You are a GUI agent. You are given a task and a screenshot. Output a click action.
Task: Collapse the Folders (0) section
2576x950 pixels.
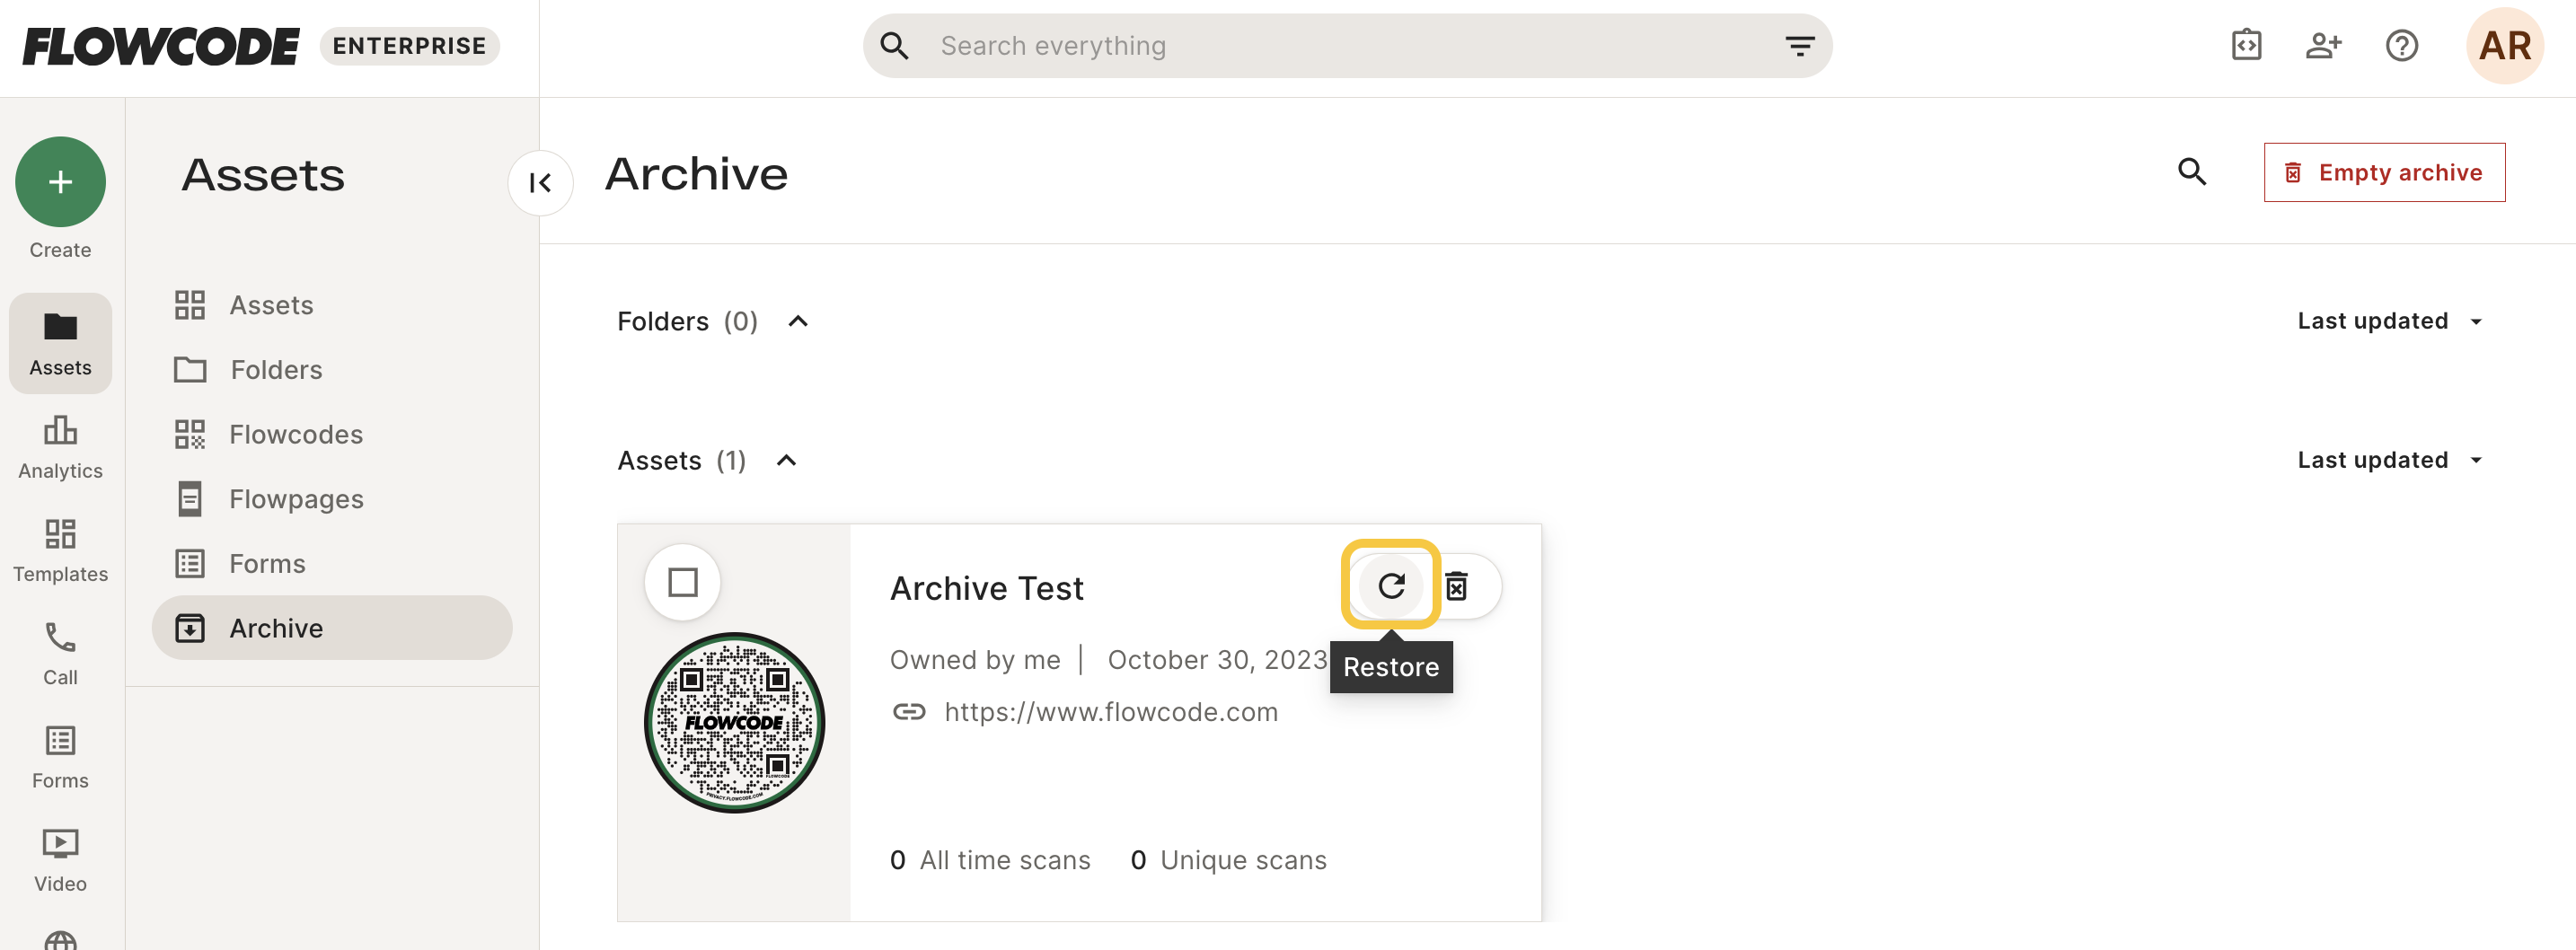pyautogui.click(x=797, y=321)
